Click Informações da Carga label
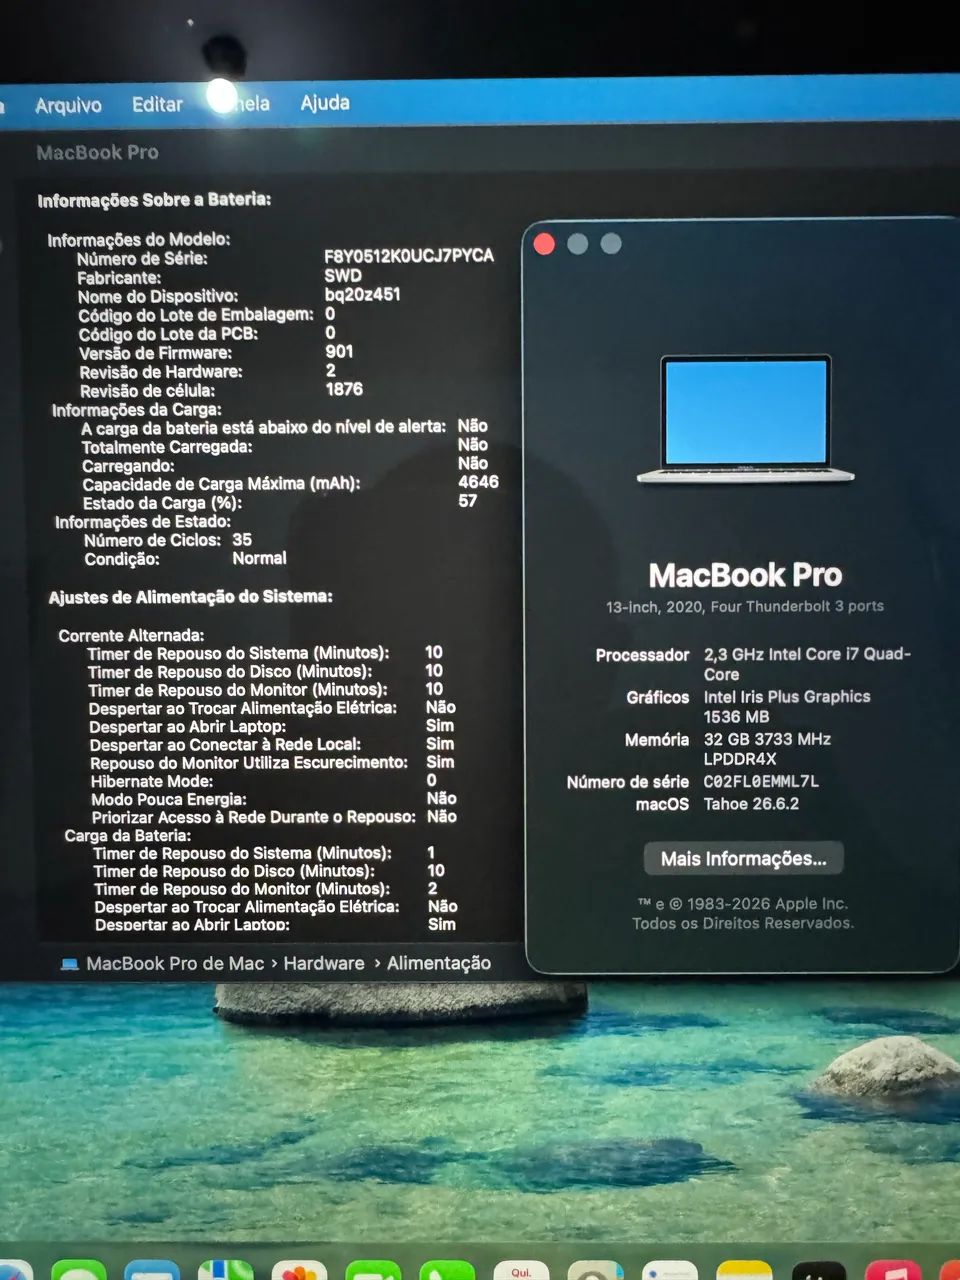The image size is (960, 1280). (137, 410)
